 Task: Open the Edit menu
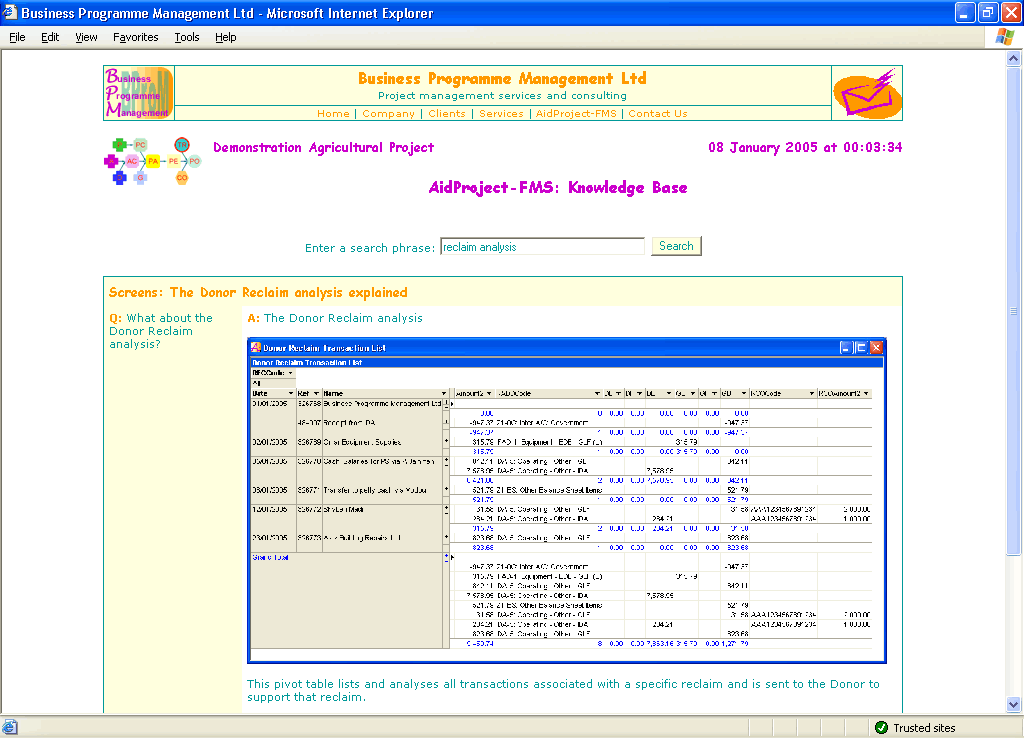[x=50, y=37]
